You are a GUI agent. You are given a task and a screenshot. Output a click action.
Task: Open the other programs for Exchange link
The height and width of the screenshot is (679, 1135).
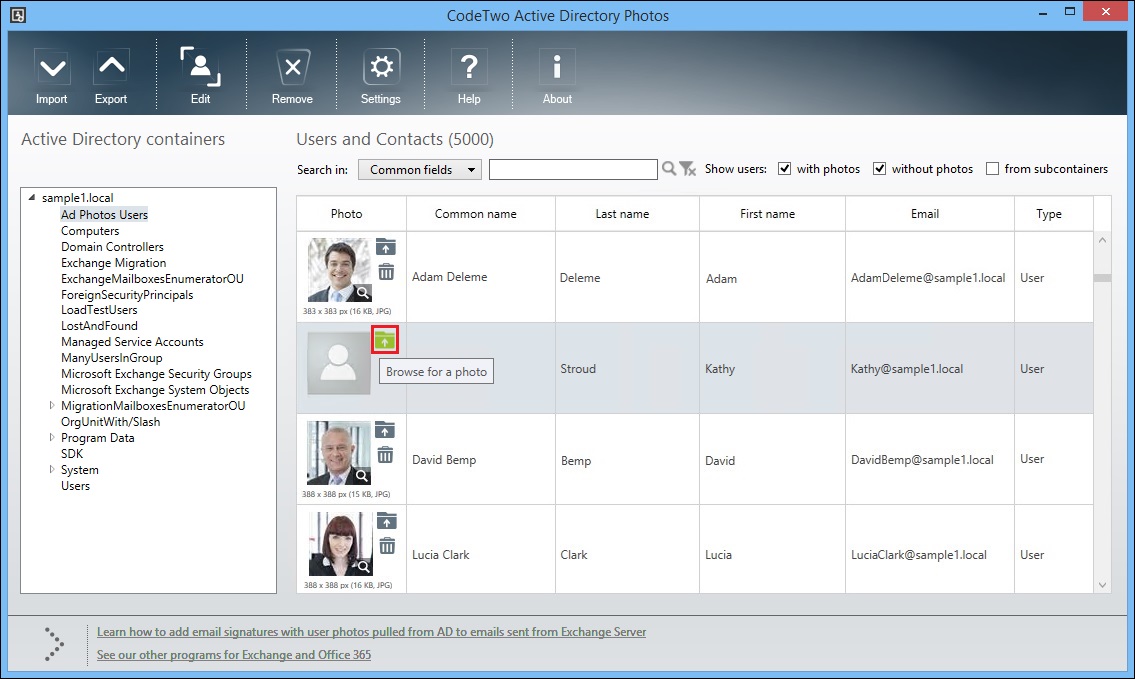[x=234, y=655]
